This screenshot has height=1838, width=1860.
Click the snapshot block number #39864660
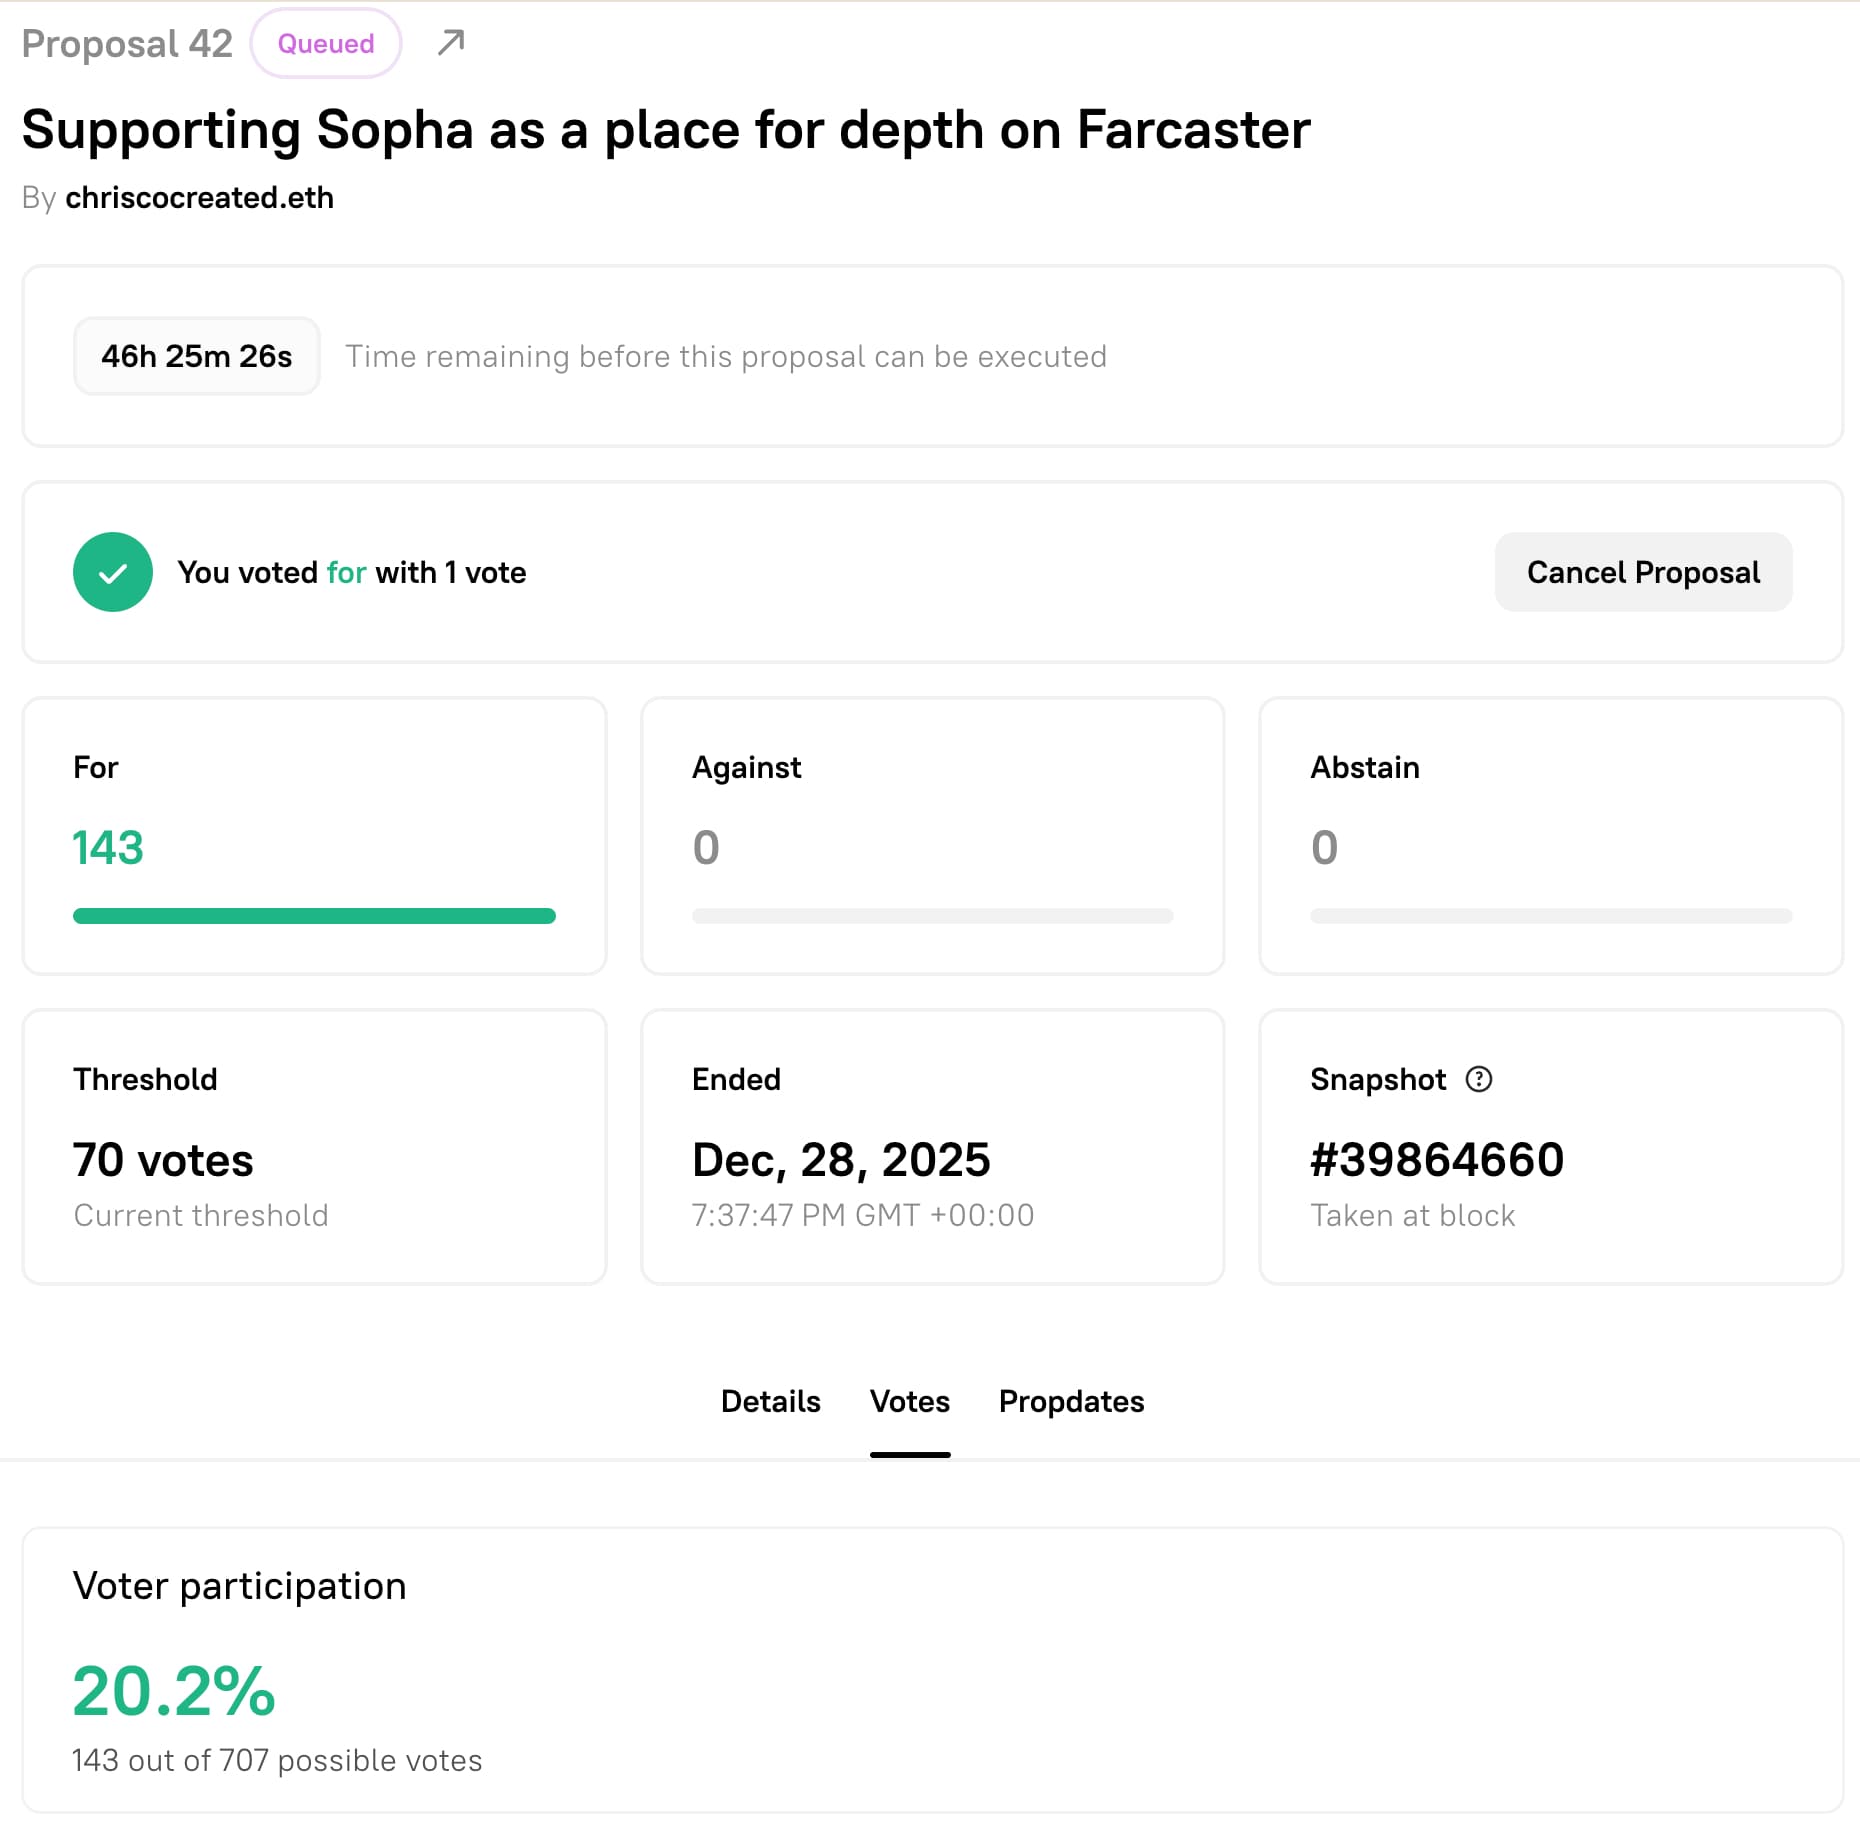tap(1436, 1160)
